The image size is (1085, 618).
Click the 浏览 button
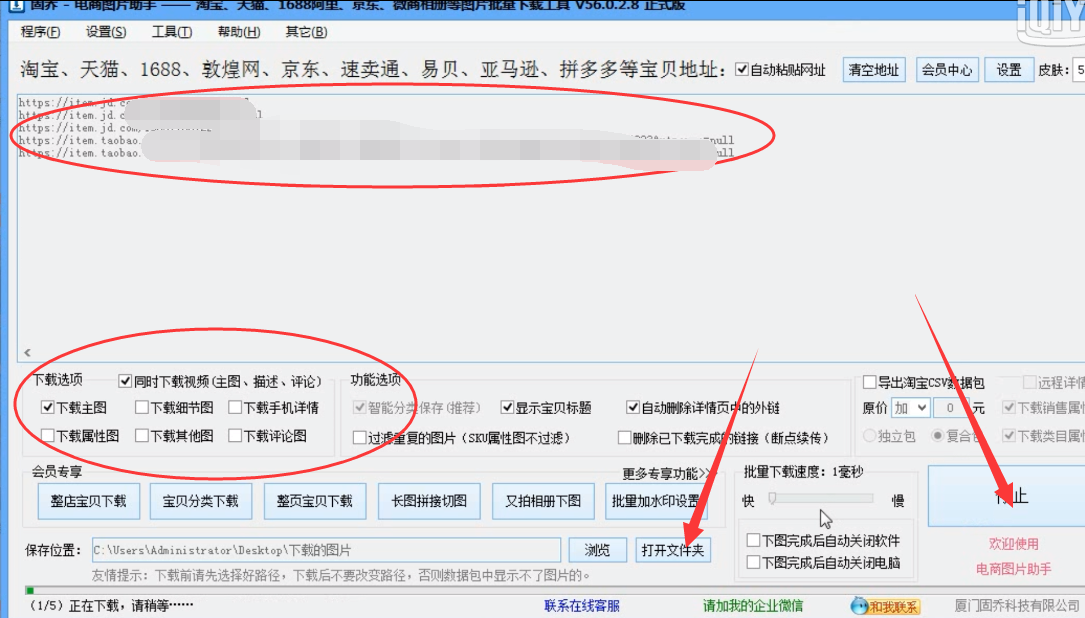(x=597, y=550)
